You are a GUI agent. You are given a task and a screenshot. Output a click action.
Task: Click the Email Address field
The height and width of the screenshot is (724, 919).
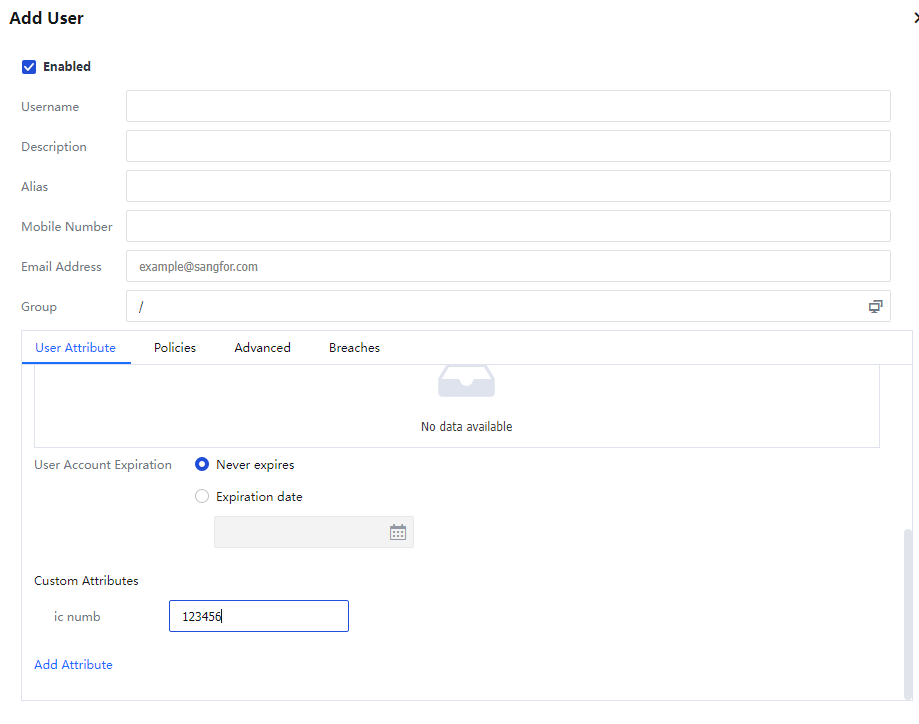coord(507,267)
